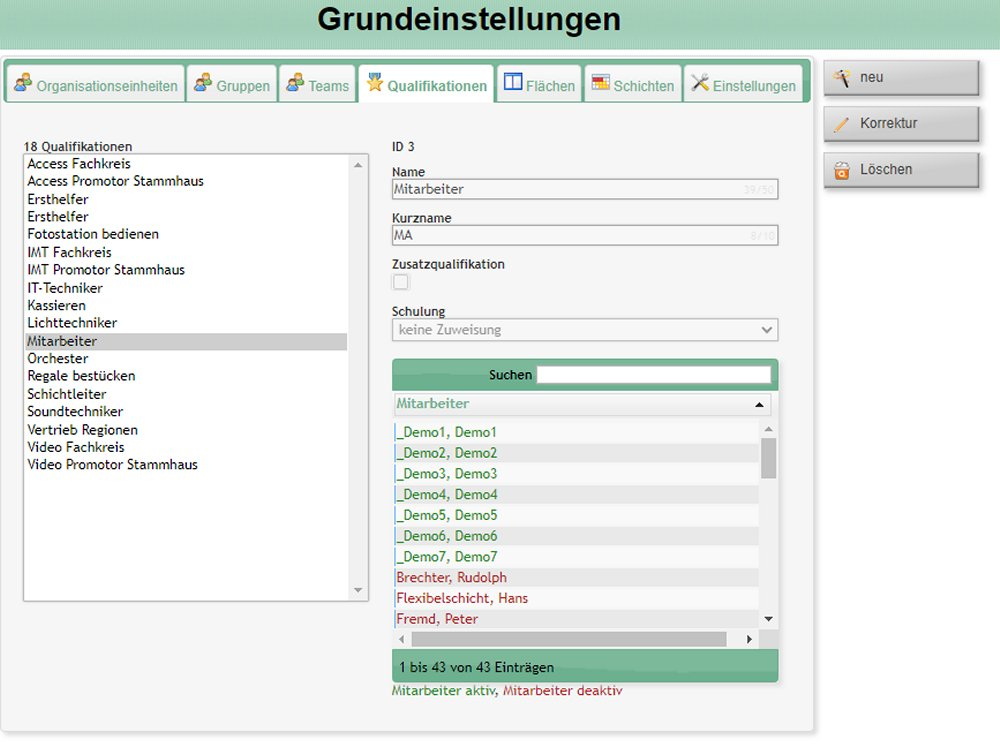Open the Schulung dropdown
This screenshot has width=1000, height=755.
(585, 330)
